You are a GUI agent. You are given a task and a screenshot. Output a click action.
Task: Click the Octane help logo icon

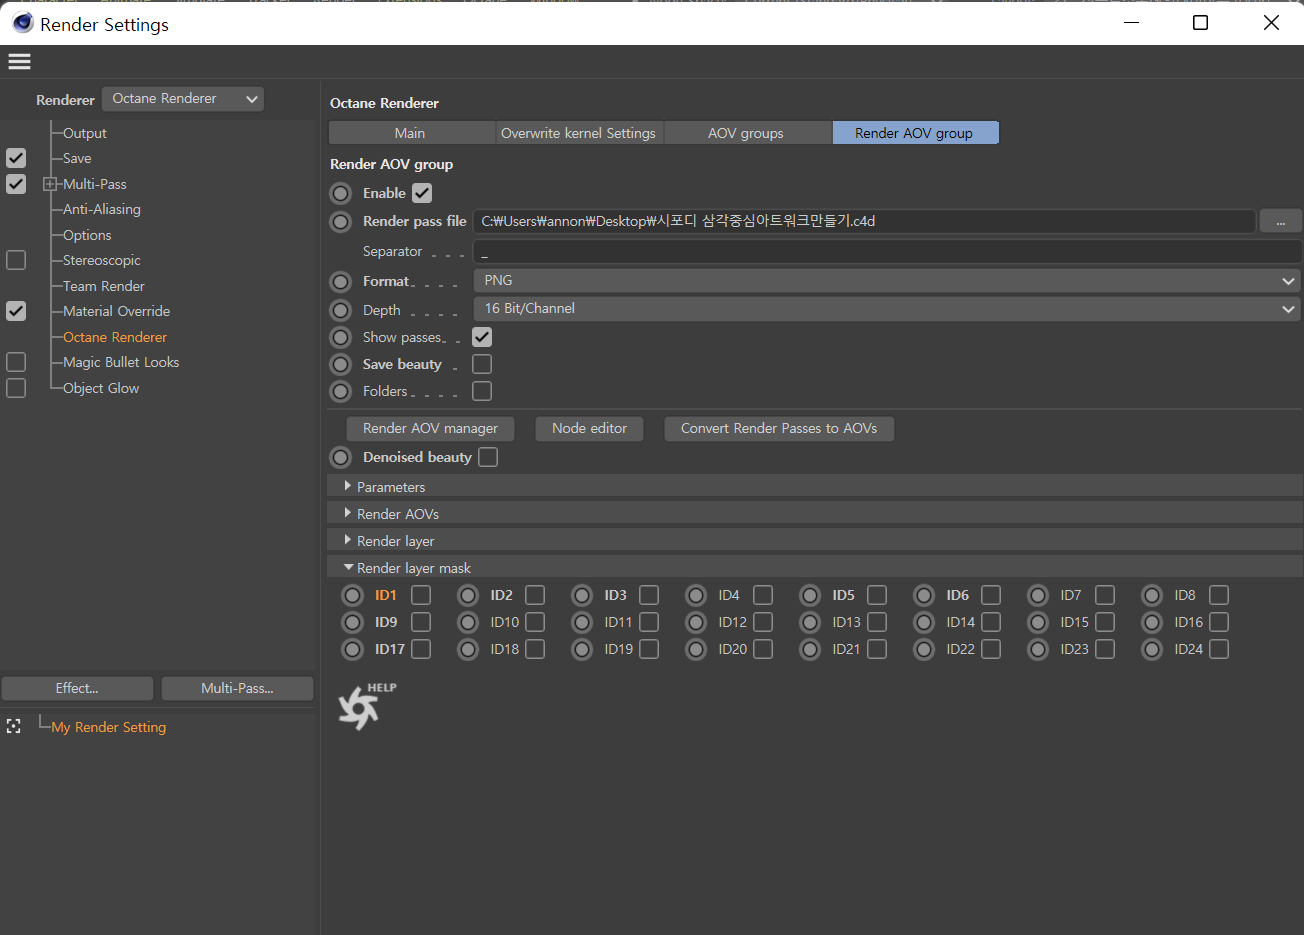coord(359,708)
